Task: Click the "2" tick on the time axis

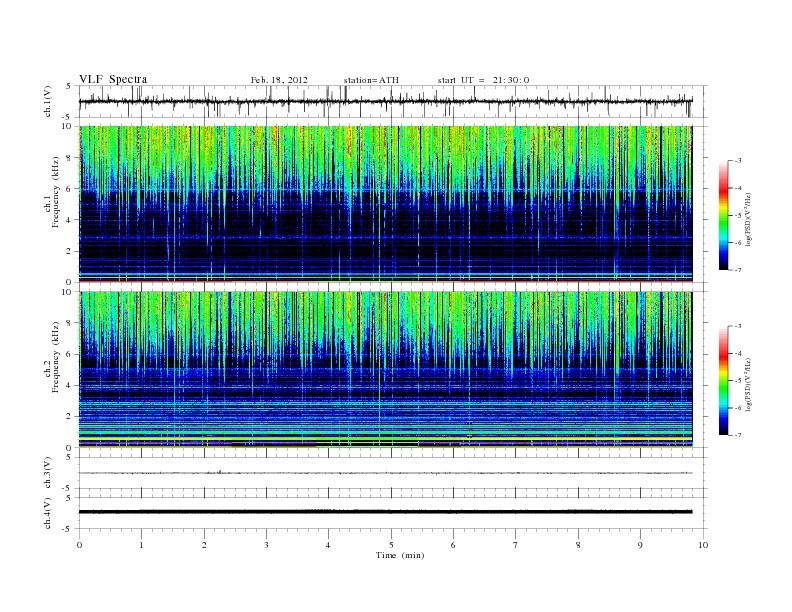Action: tap(204, 545)
